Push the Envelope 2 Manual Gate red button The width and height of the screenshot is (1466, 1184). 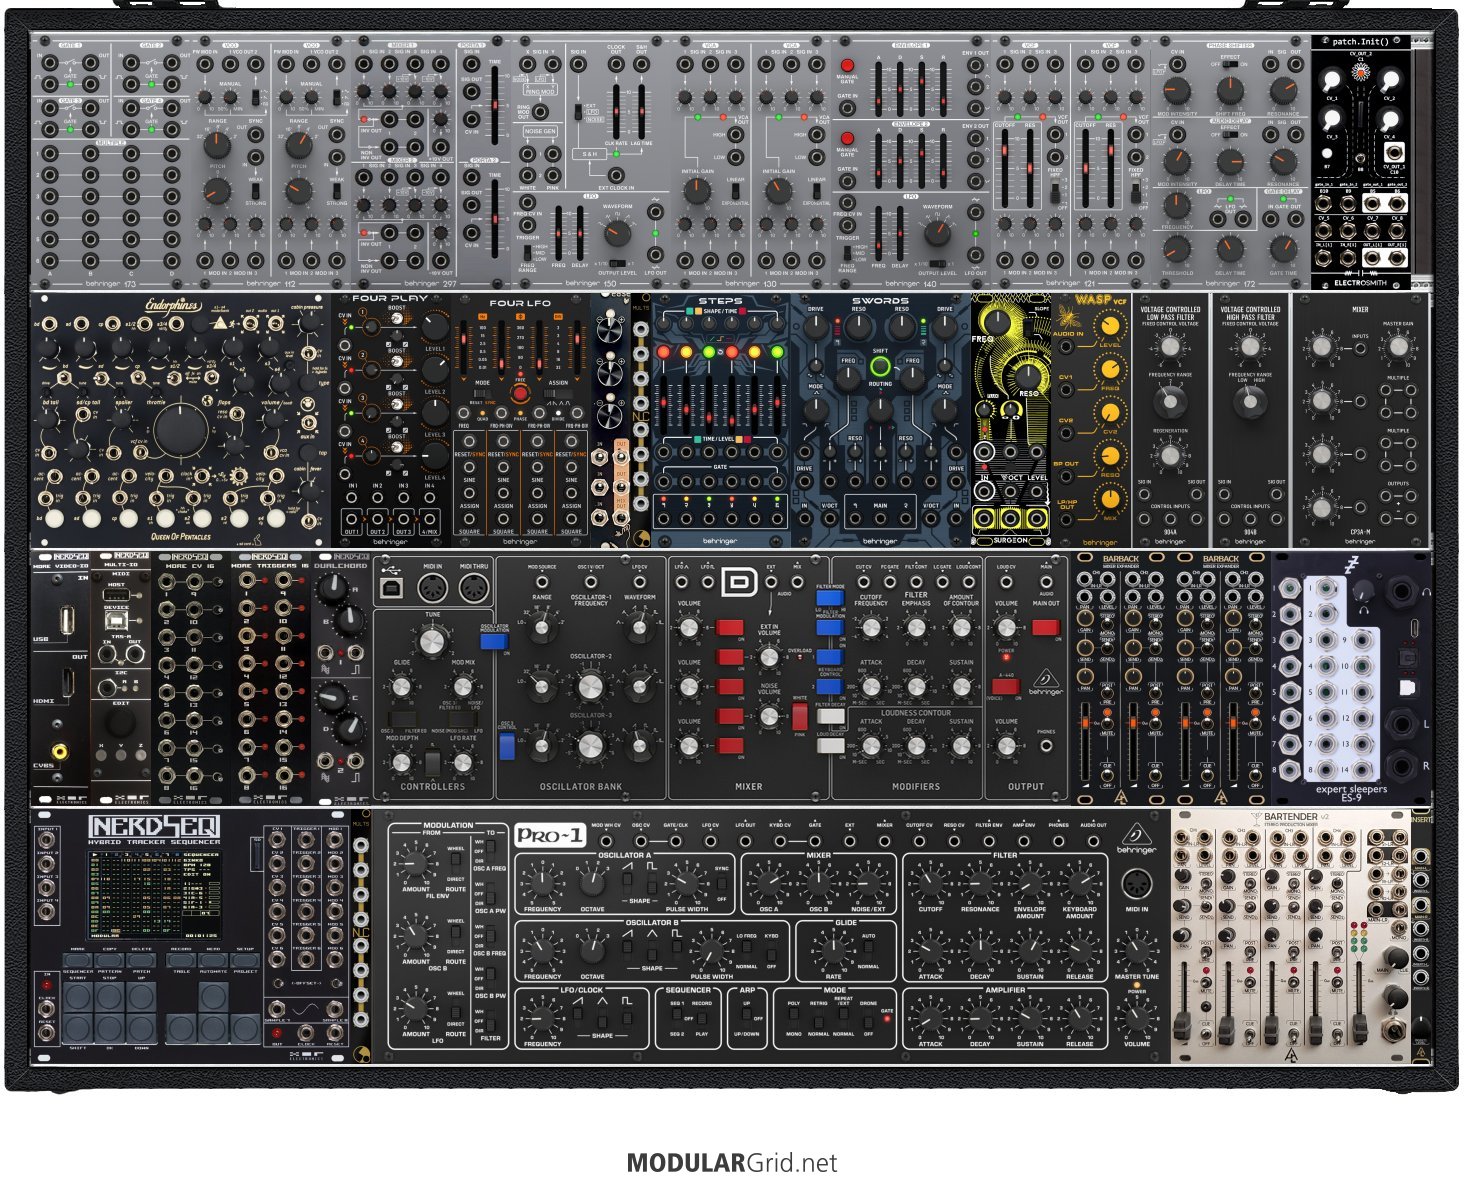coord(847,138)
